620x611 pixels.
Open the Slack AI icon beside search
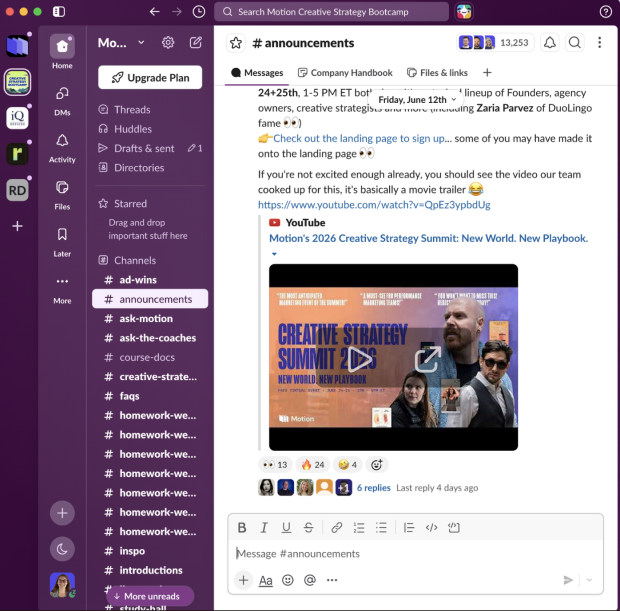(x=464, y=12)
